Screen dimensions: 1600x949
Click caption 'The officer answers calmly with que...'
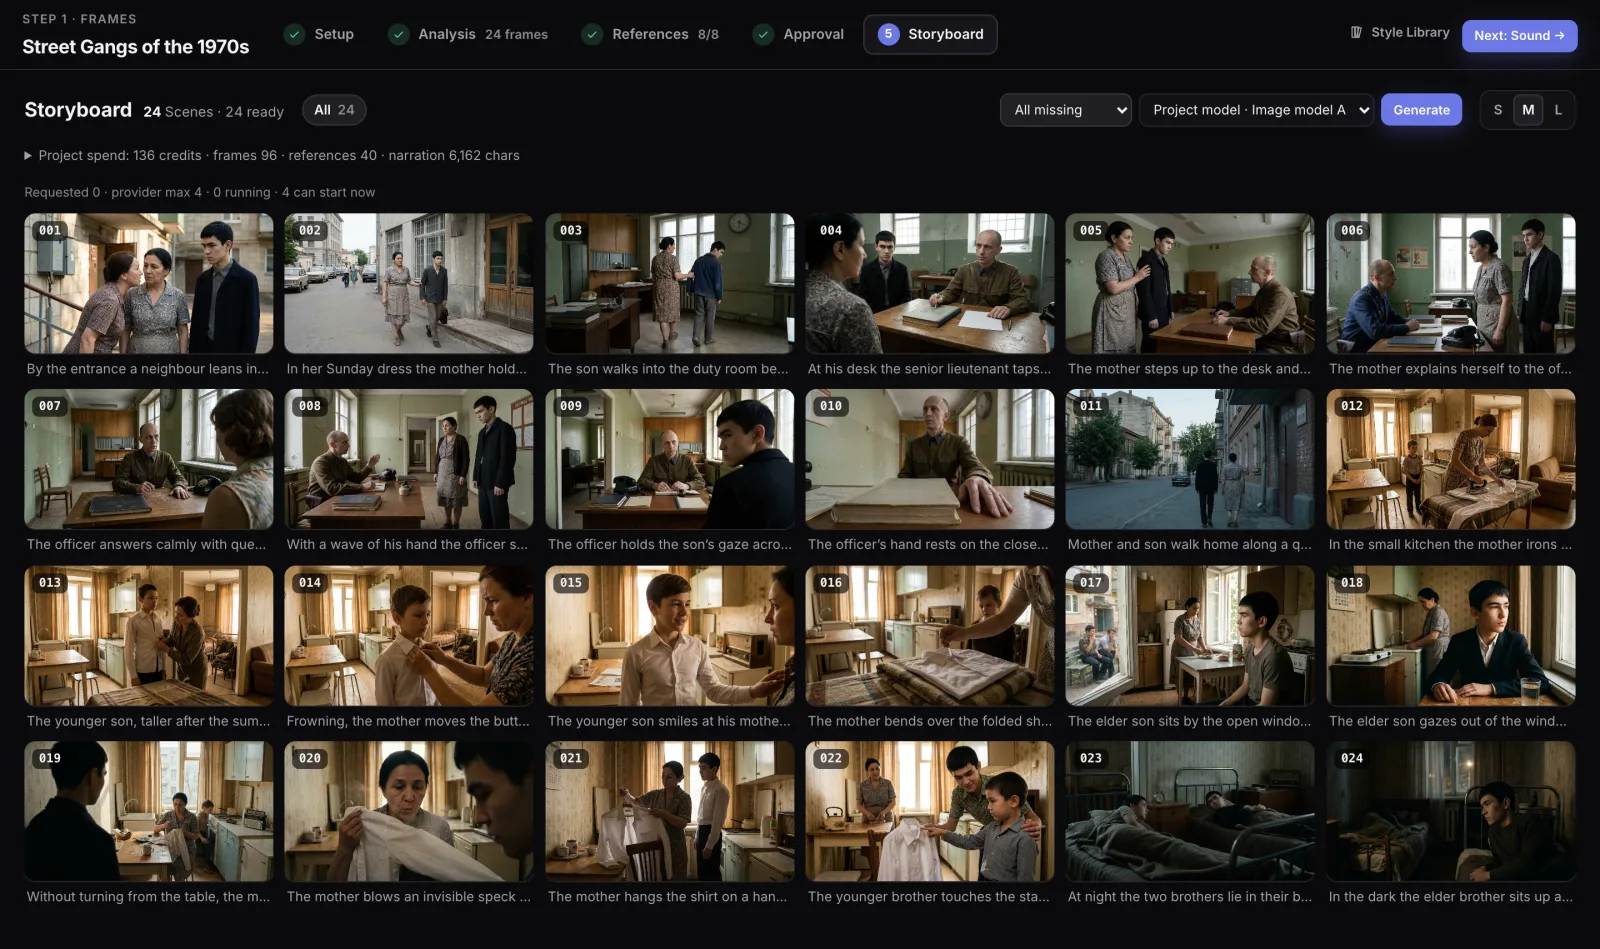[147, 545]
